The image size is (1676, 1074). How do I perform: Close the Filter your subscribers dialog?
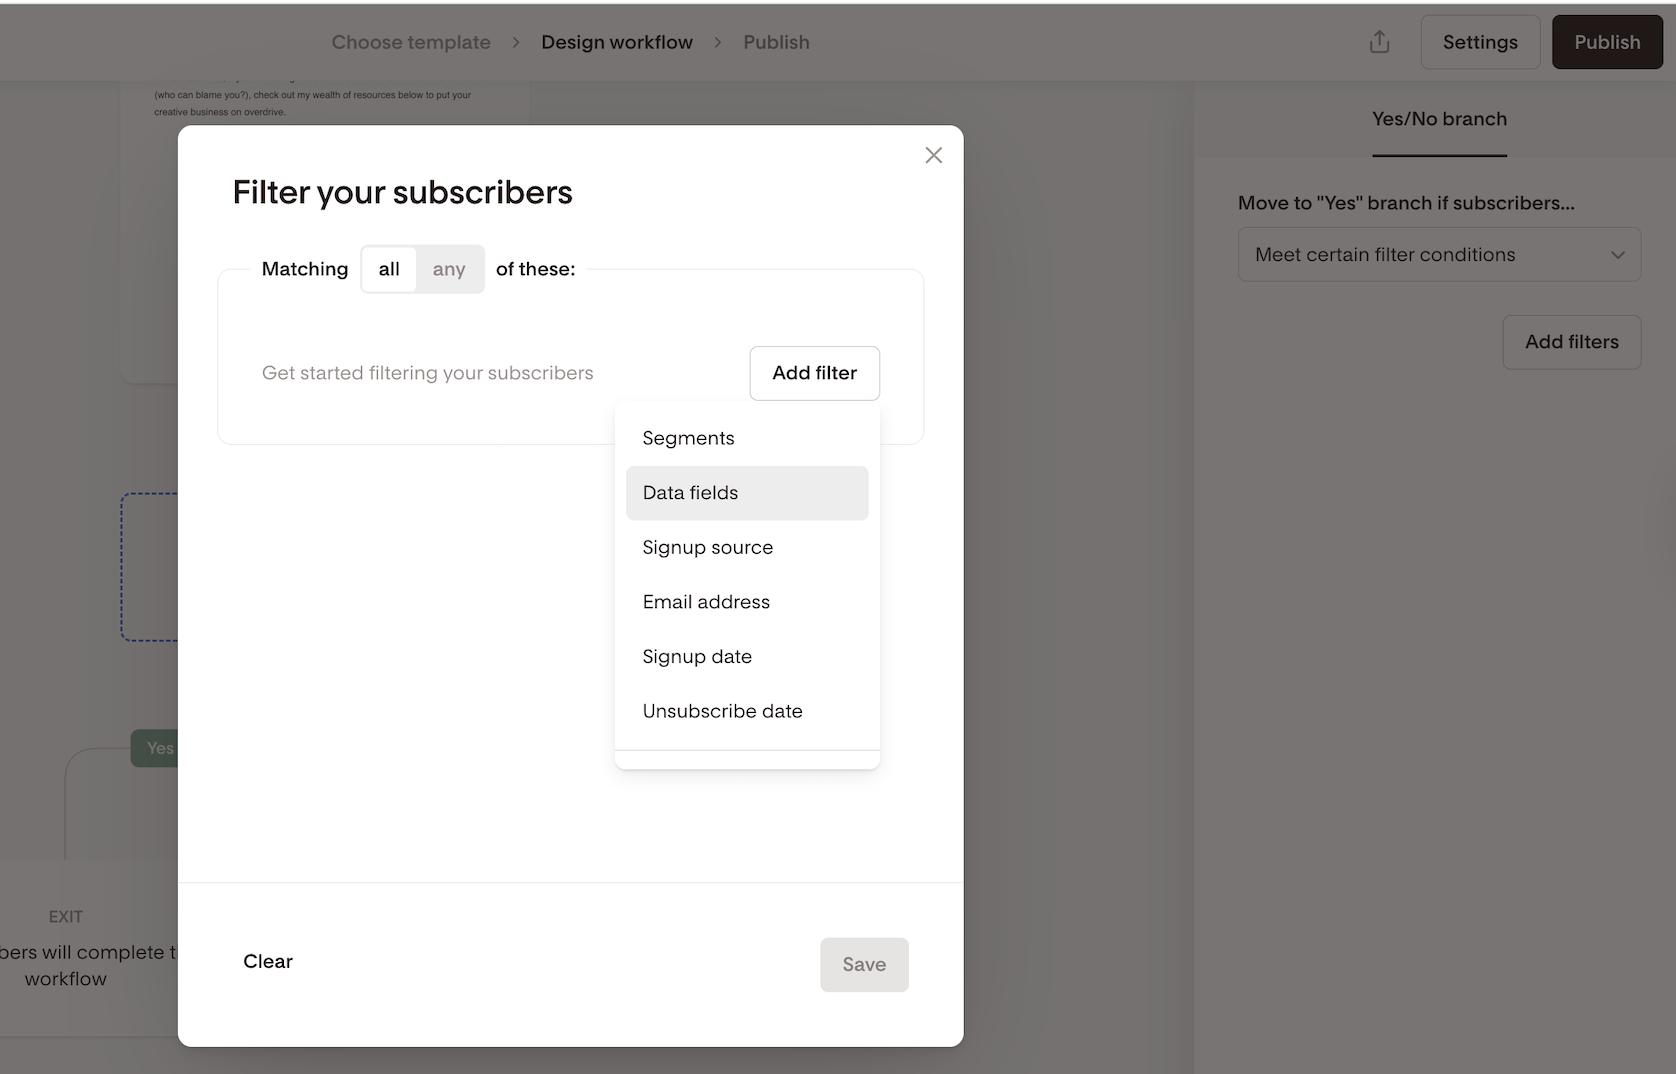coord(933,155)
